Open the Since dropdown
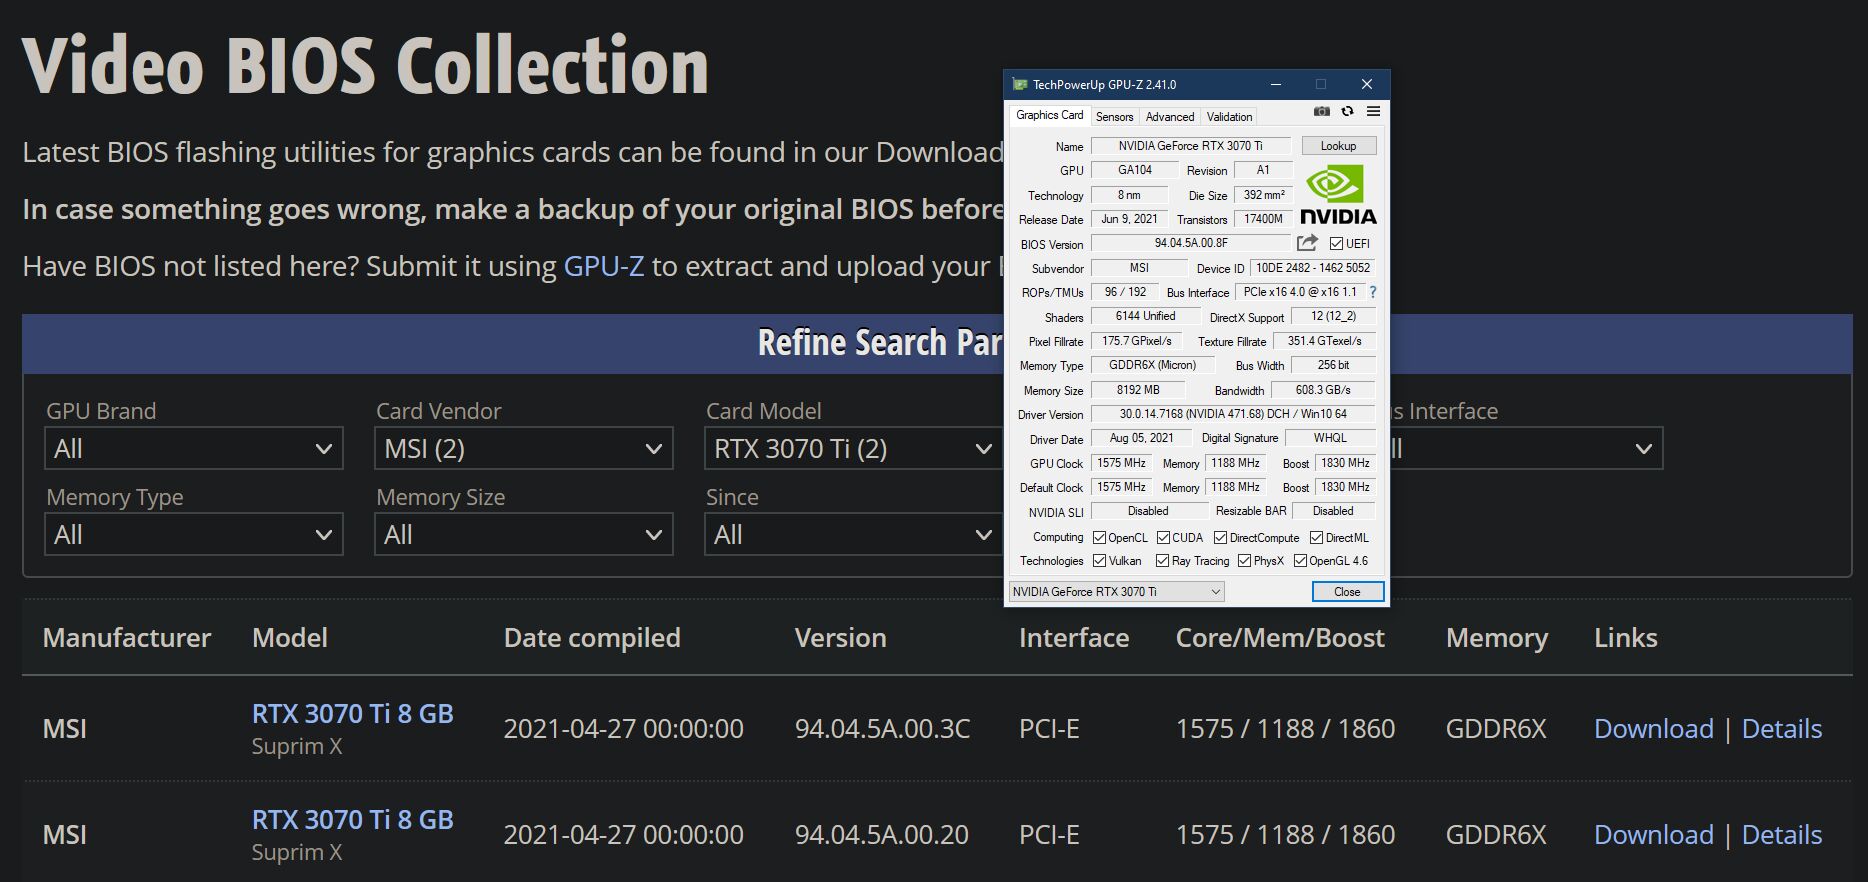 pyautogui.click(x=854, y=534)
